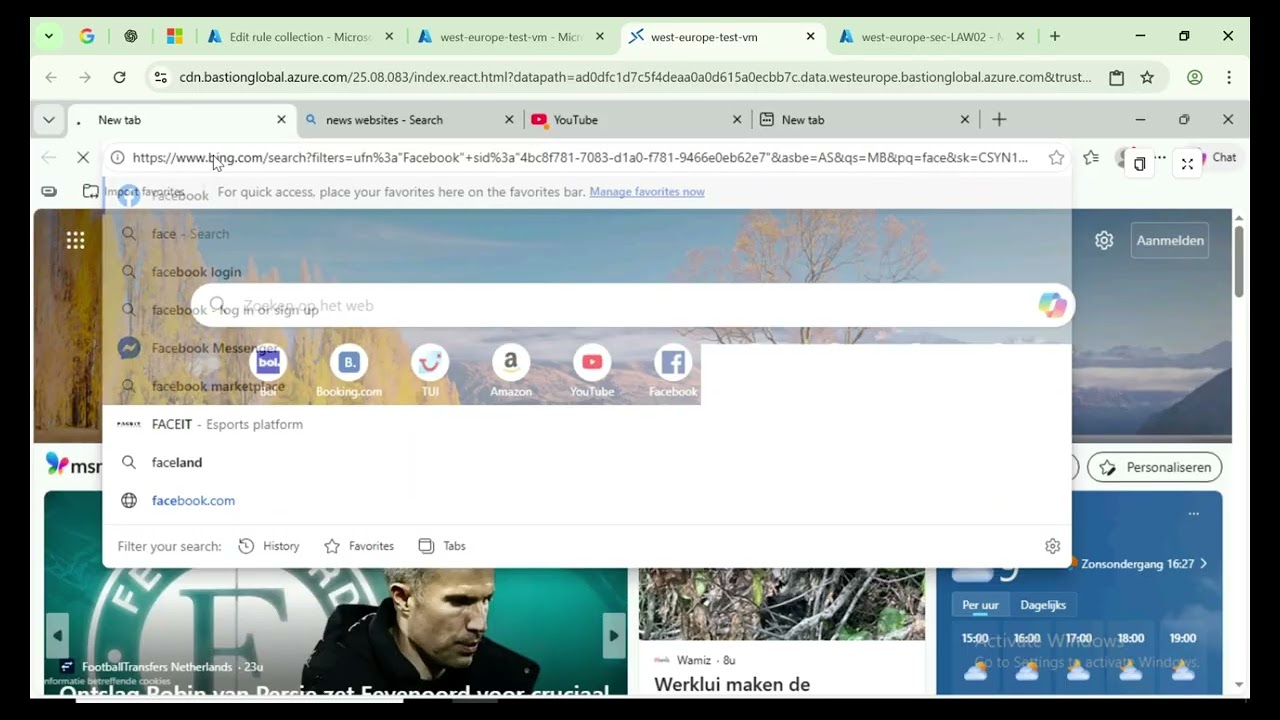Select the 'face - Search' suggestion
Screen dimensions: 1280x720
click(x=586, y=233)
